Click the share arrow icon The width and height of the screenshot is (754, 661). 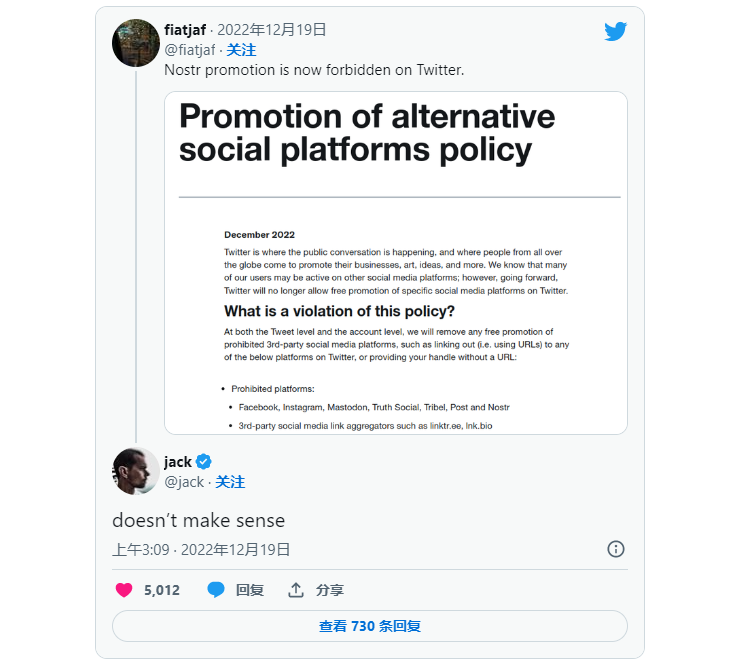(x=296, y=590)
